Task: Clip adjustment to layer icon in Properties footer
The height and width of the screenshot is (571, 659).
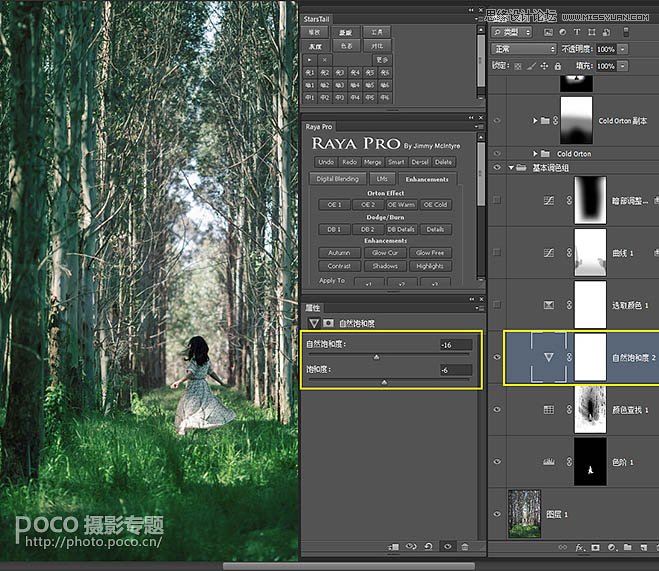Action: [x=394, y=547]
